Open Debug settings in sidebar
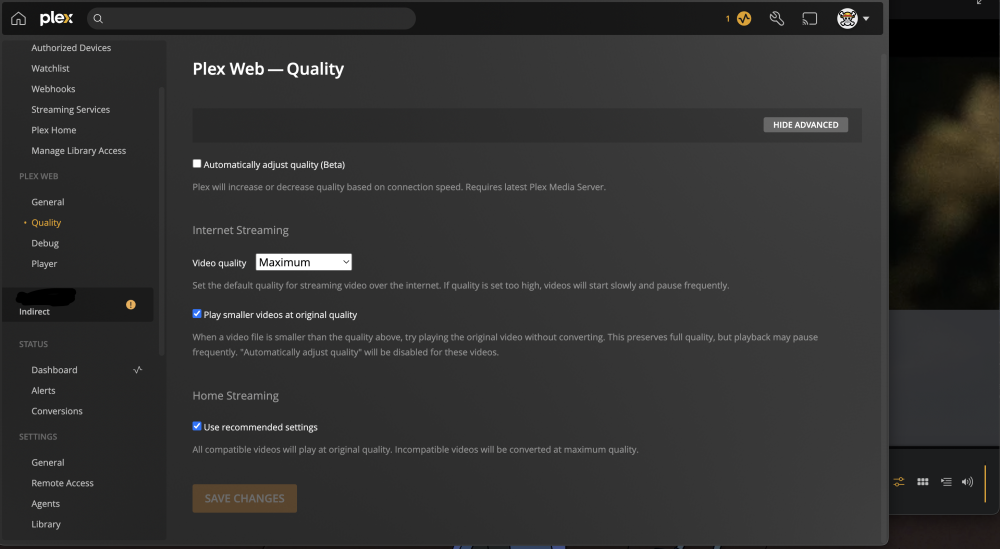This screenshot has width=1000, height=549. click(x=45, y=243)
